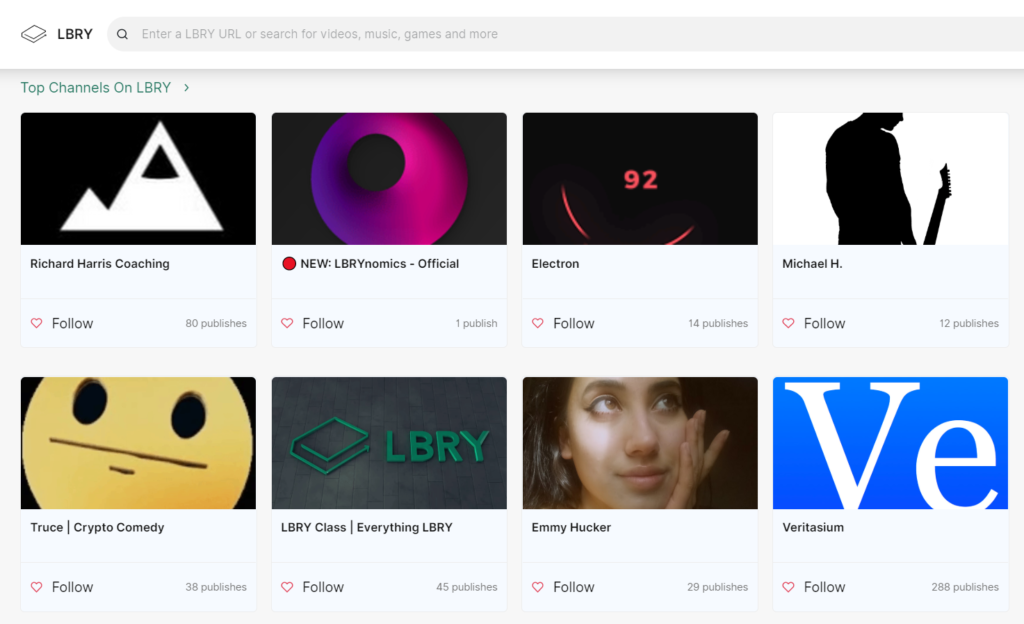Image resolution: width=1024 pixels, height=624 pixels.
Task: Select LBRY Class | Everything LBRY title
Action: point(366,527)
